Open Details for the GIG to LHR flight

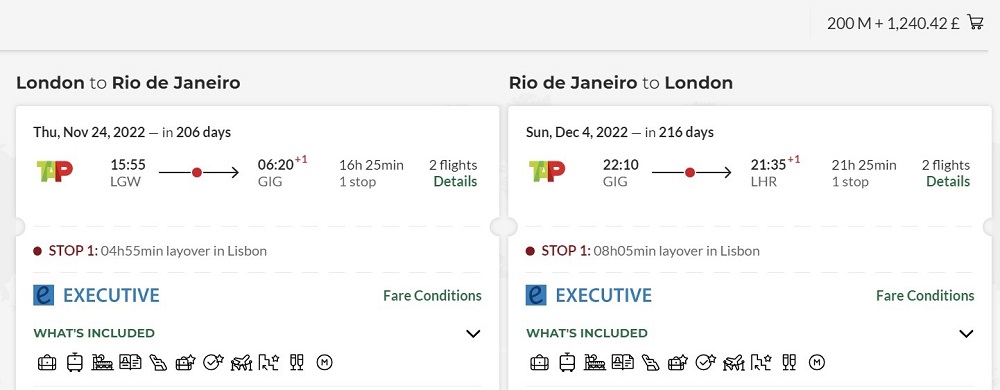tap(948, 182)
